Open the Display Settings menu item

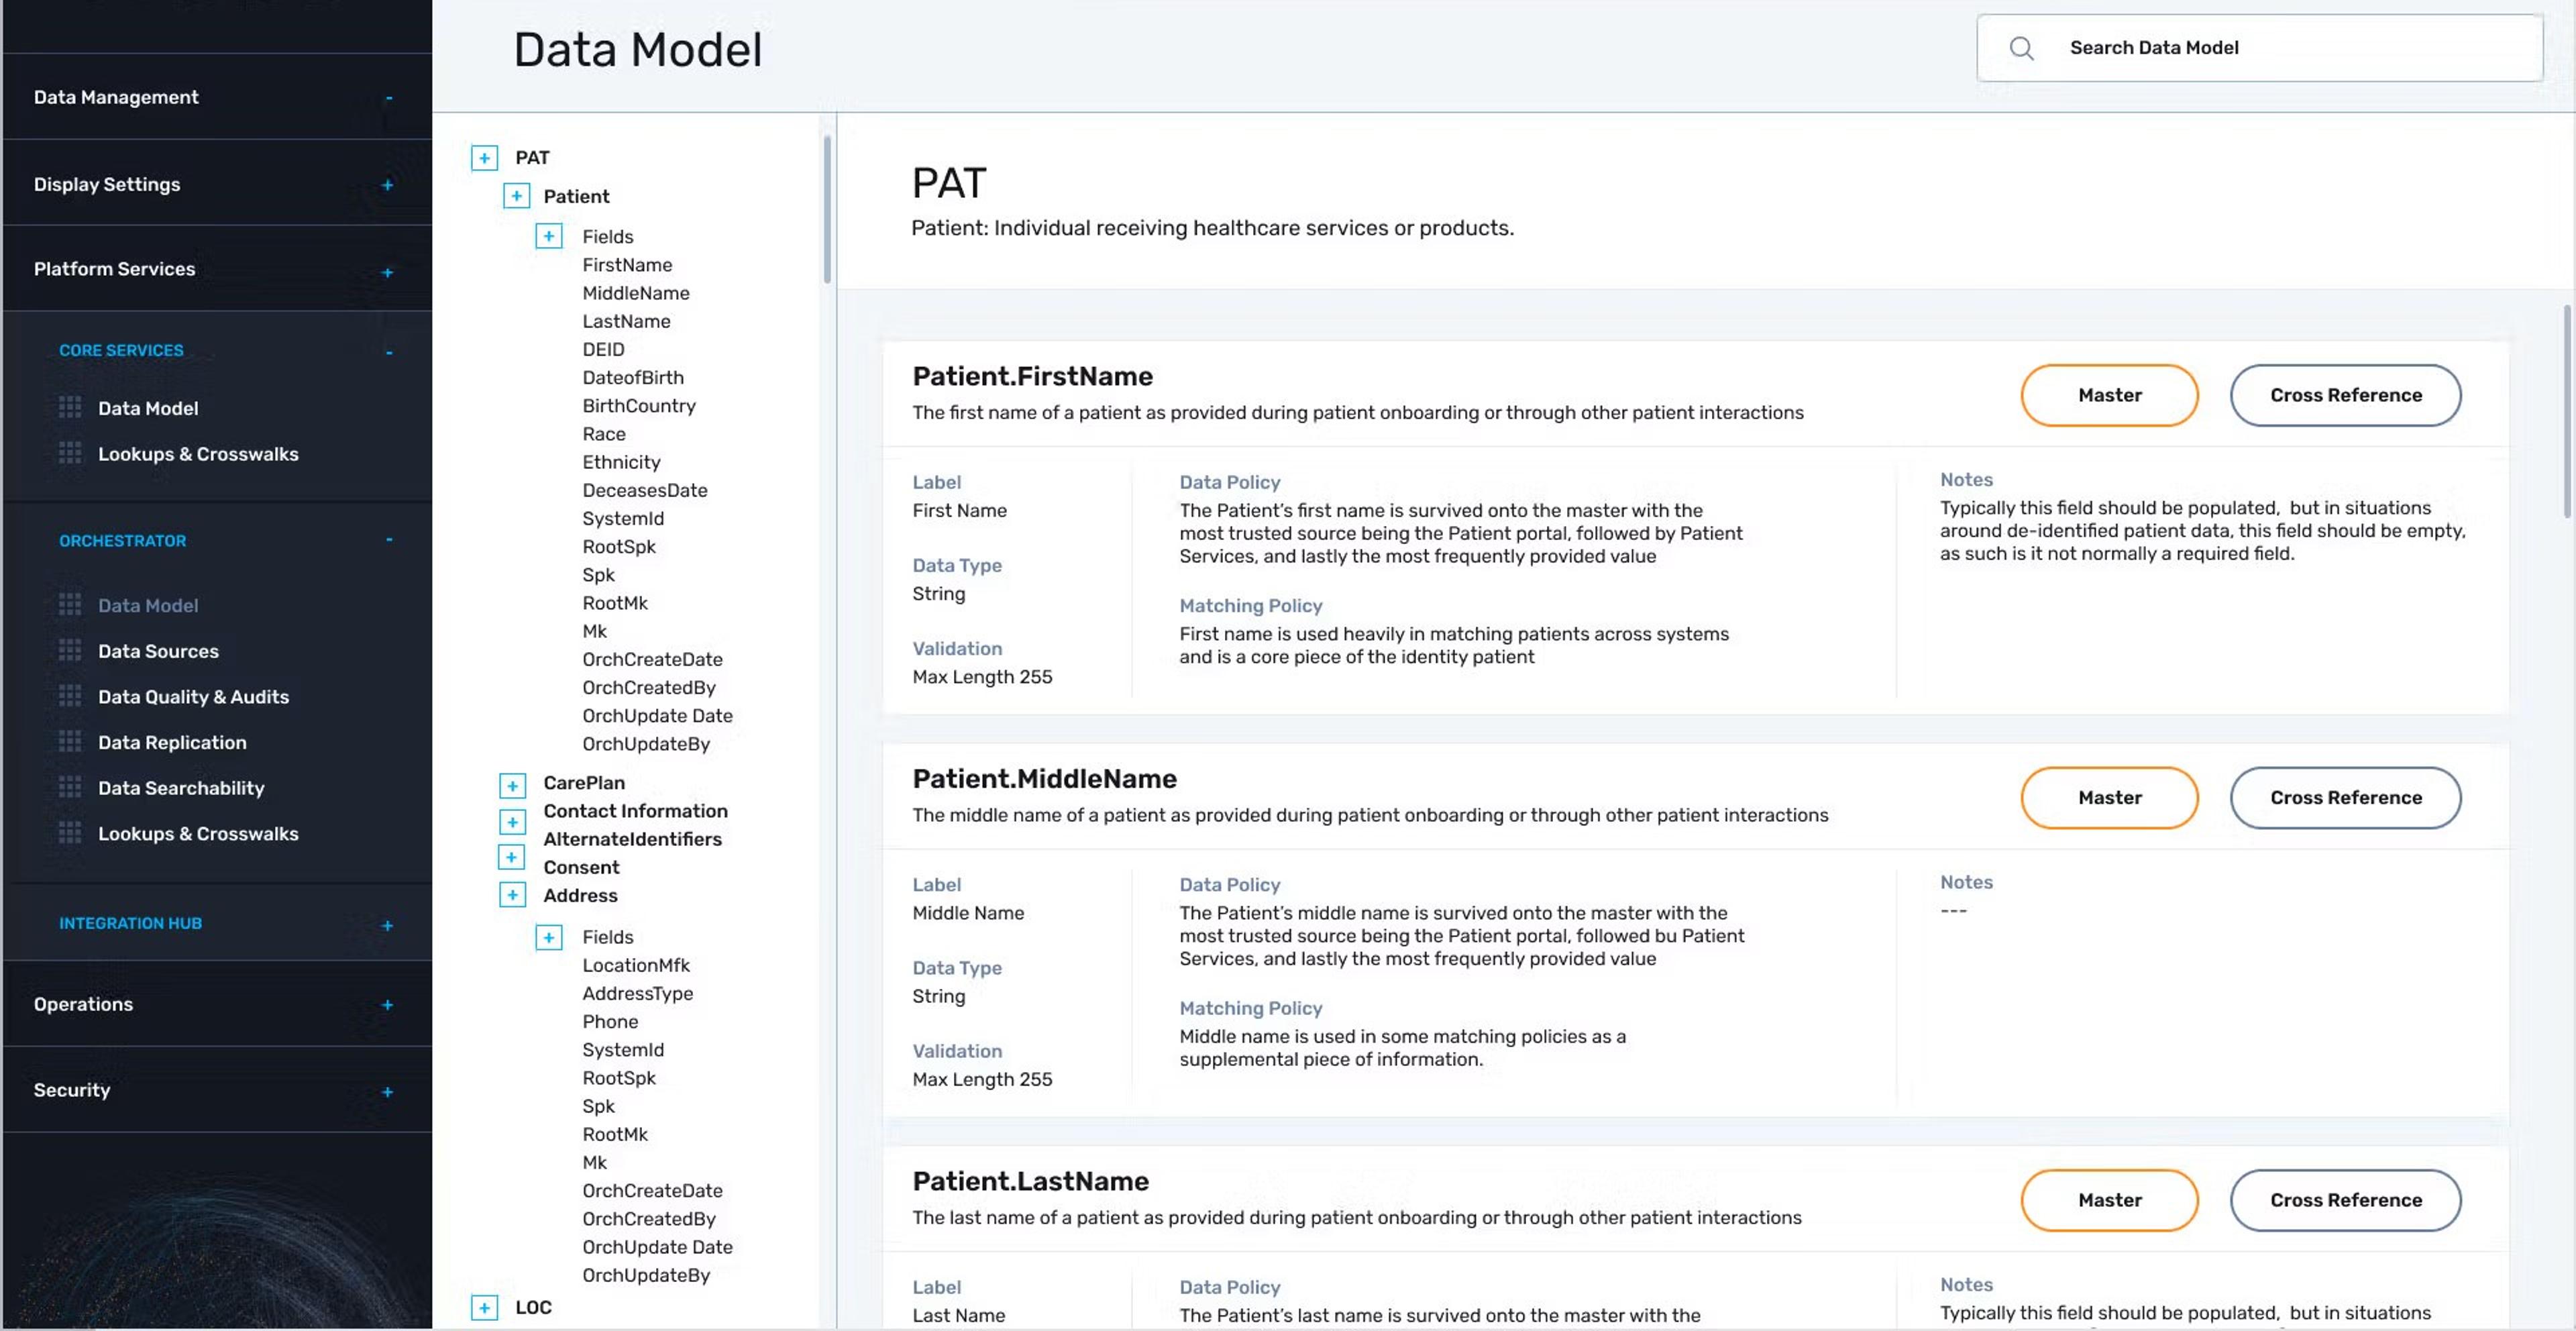click(x=107, y=184)
